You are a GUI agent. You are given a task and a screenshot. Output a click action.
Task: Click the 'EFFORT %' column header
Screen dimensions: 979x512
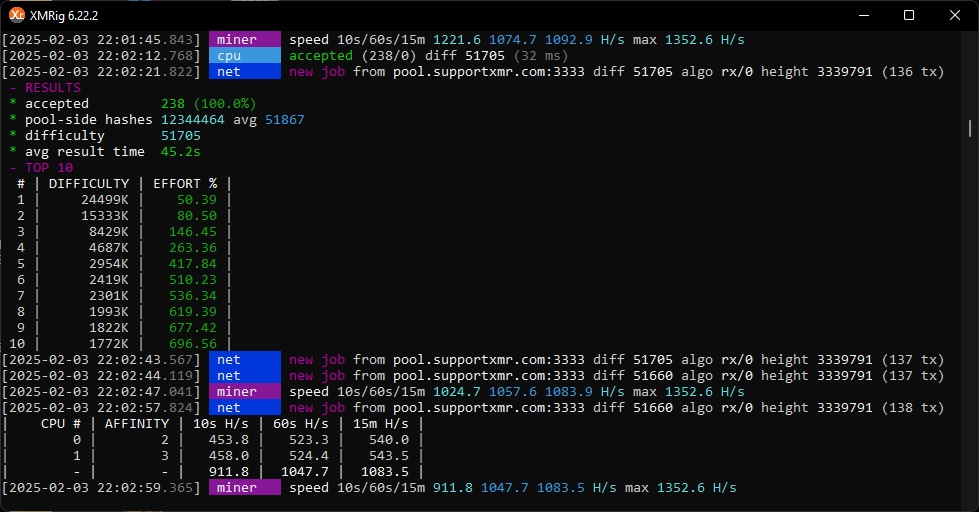click(185, 184)
